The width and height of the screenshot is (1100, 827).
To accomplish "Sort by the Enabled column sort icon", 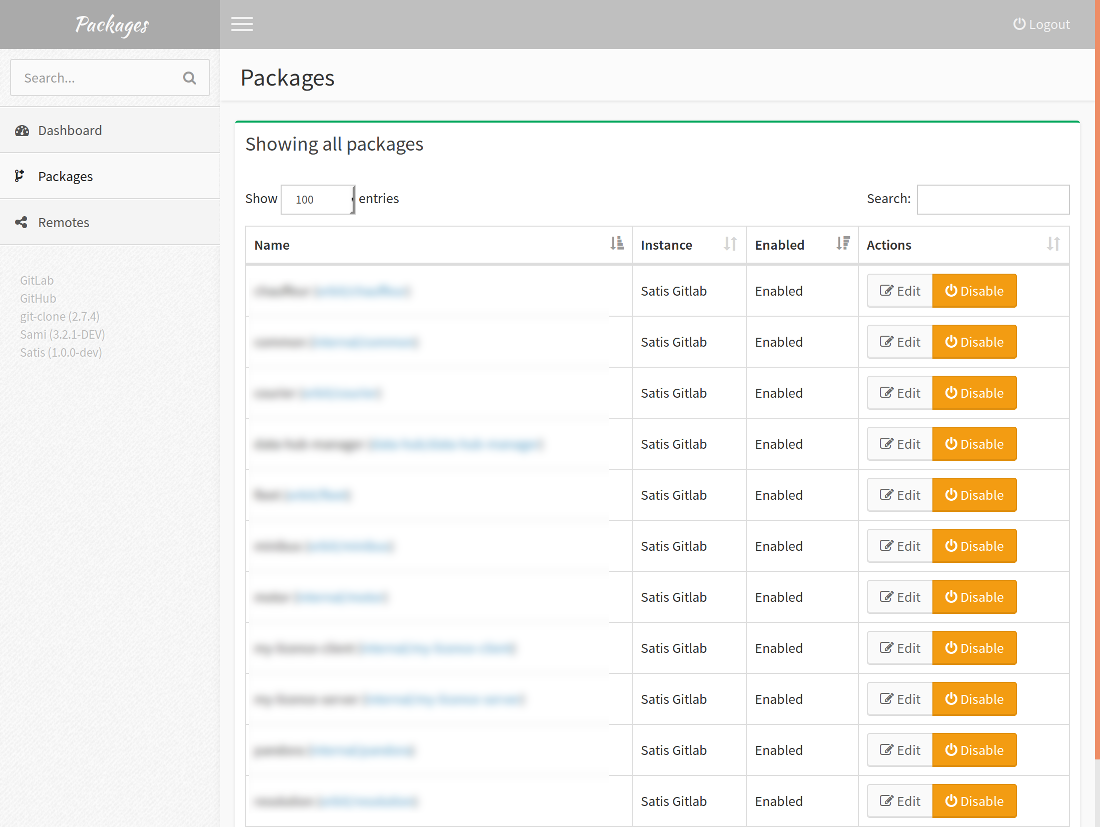I will [843, 244].
